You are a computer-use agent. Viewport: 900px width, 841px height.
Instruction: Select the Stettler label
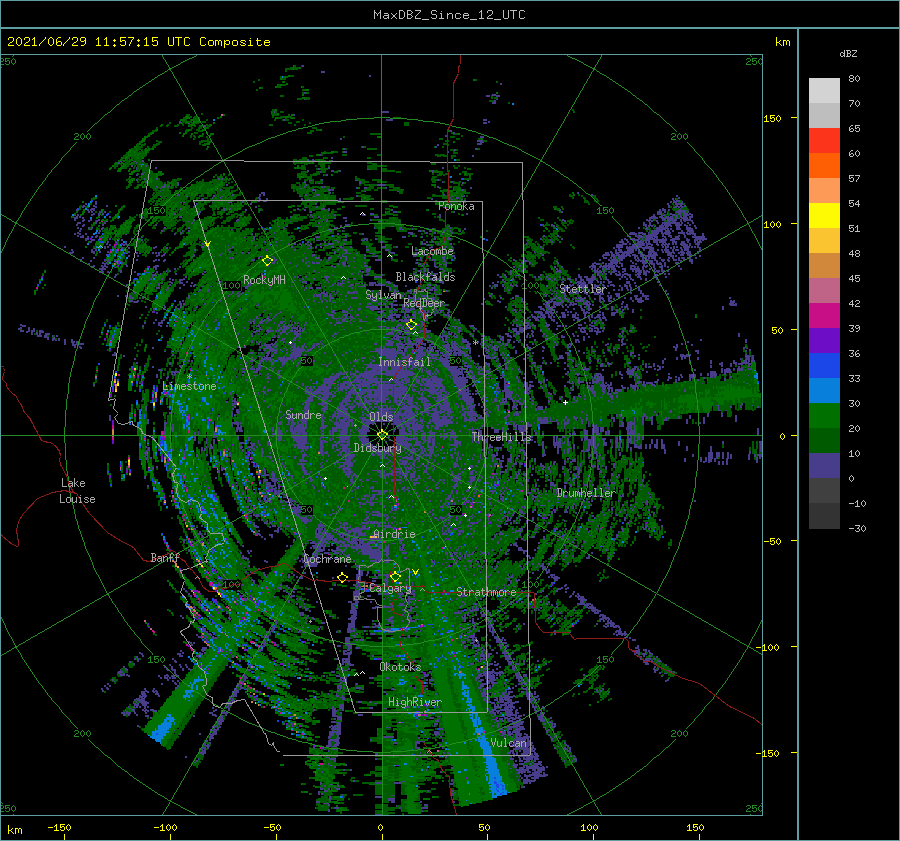coord(583,289)
